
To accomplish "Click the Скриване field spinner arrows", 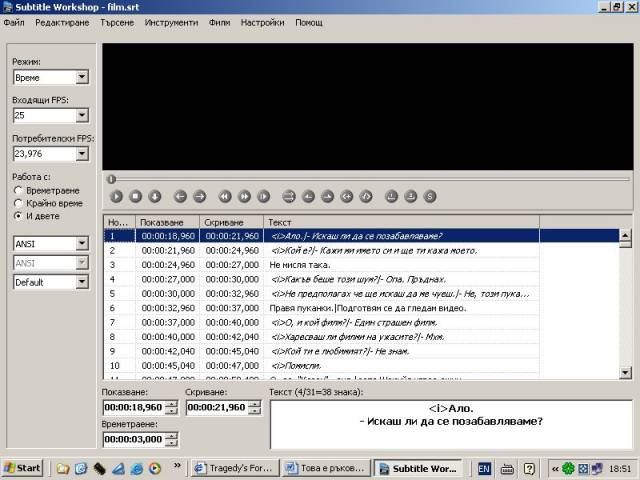I will pyautogui.click(x=255, y=407).
